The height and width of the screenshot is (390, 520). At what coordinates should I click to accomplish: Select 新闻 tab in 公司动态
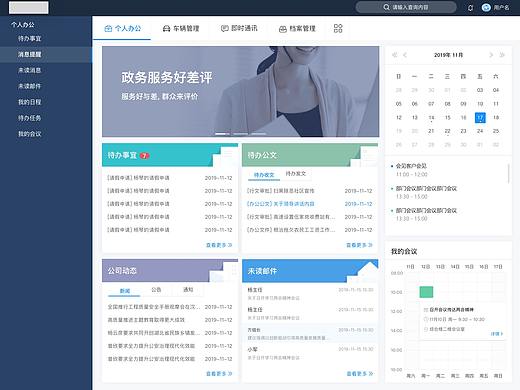point(125,291)
